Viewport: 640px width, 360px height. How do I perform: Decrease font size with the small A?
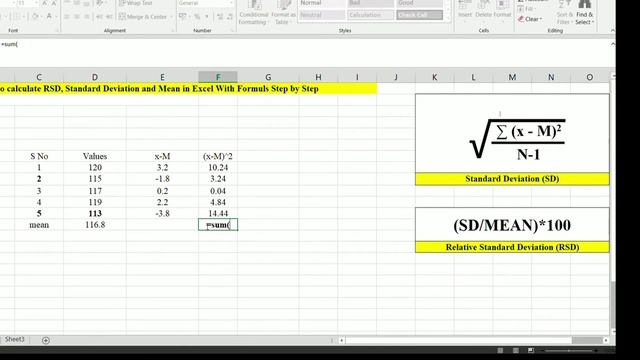(53, 3)
